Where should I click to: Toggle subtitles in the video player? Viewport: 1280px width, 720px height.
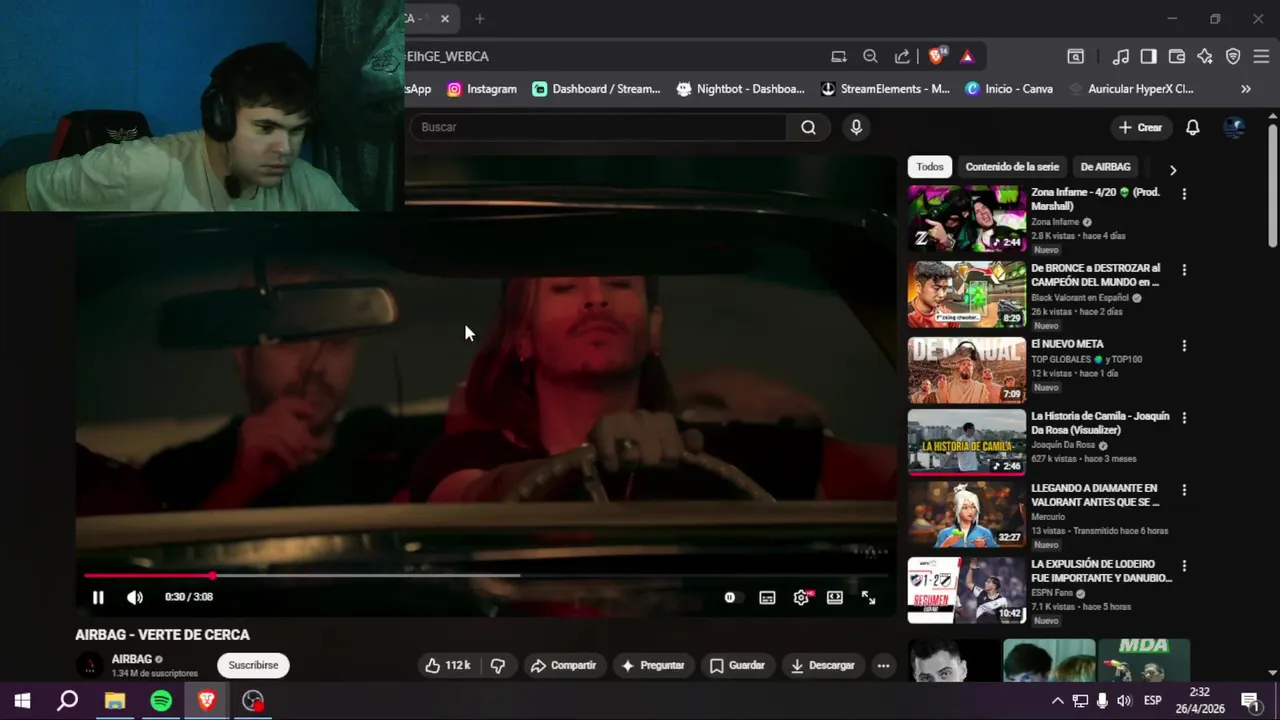[x=767, y=597]
